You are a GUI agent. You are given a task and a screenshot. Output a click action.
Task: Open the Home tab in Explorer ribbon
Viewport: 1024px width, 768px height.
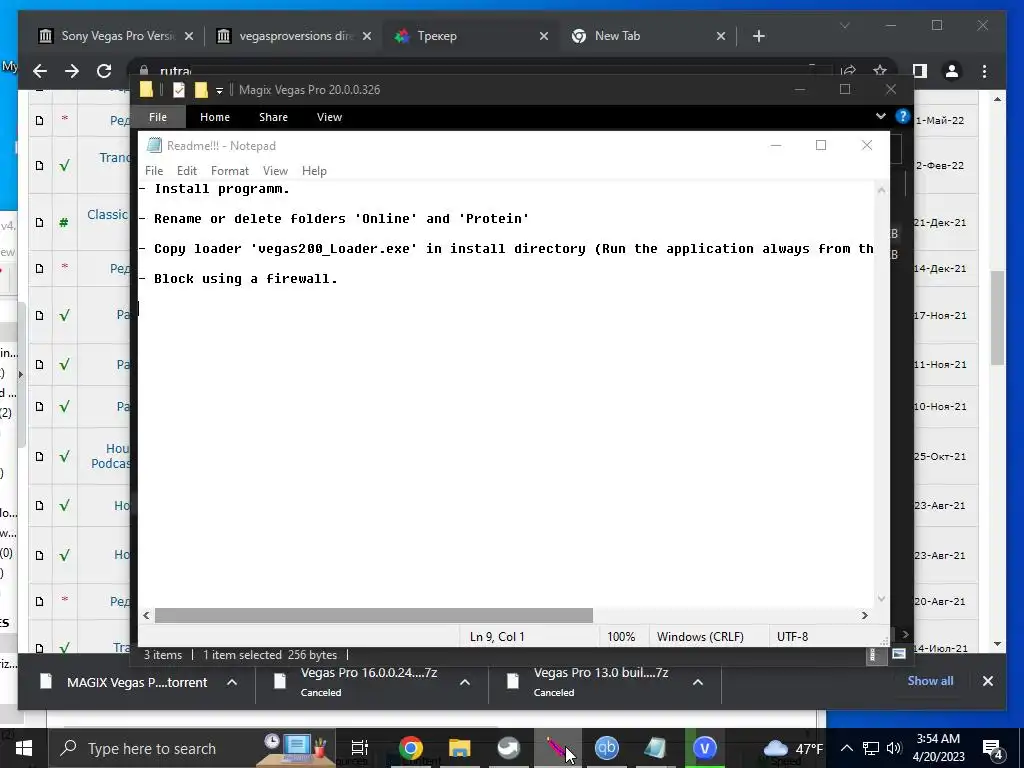(x=215, y=117)
